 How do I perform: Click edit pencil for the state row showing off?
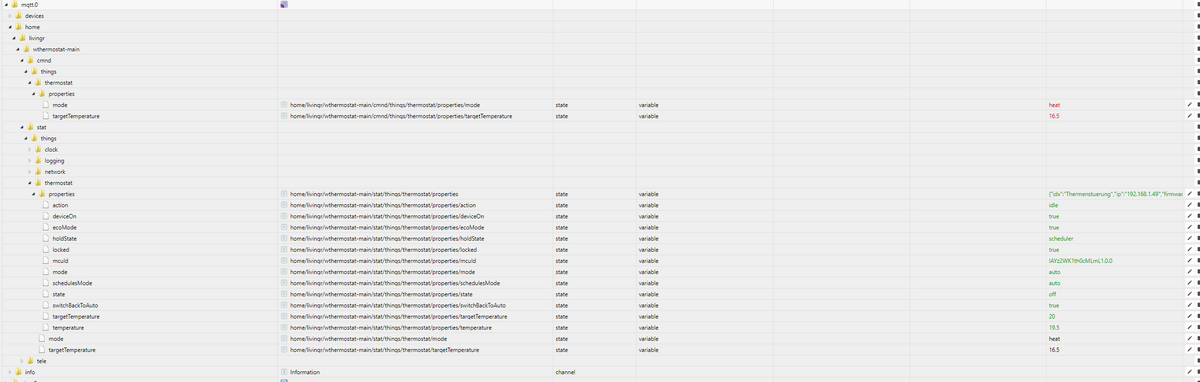(x=1189, y=294)
